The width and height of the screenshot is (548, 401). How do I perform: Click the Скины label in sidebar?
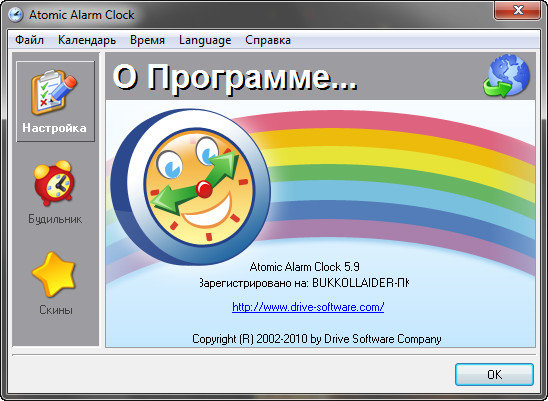(56, 310)
